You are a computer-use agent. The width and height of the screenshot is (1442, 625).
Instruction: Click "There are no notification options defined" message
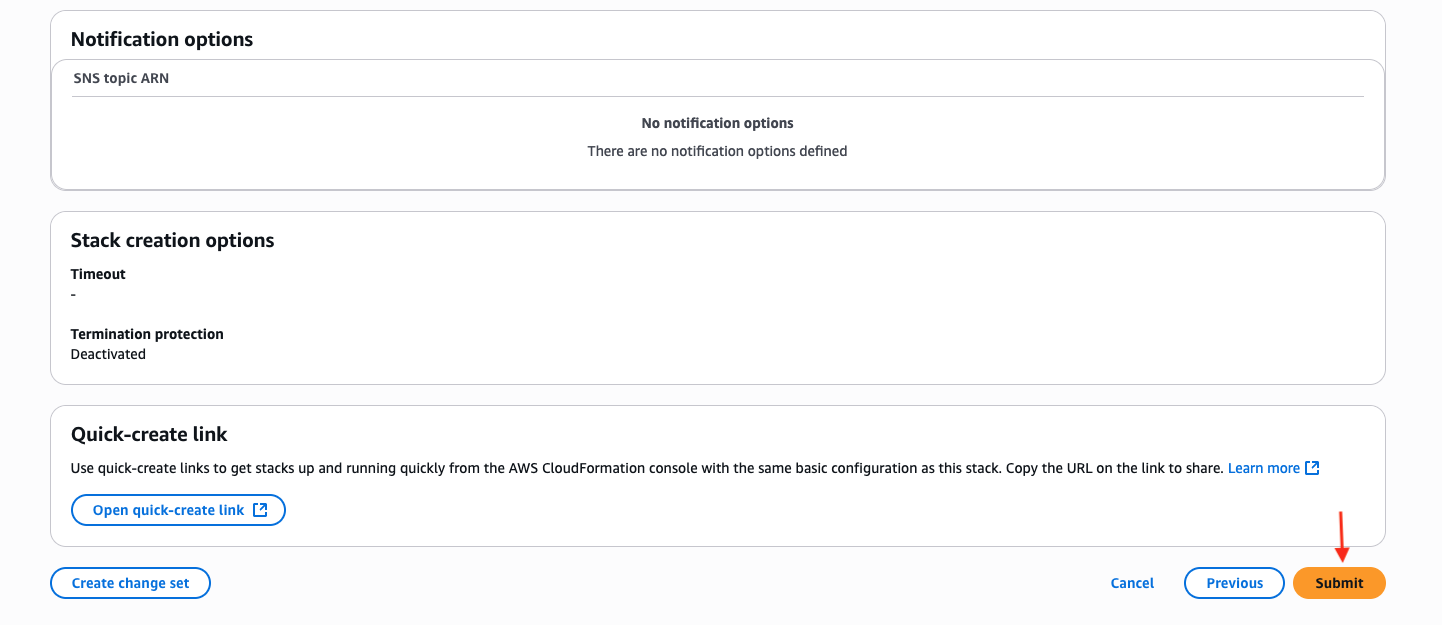point(717,151)
